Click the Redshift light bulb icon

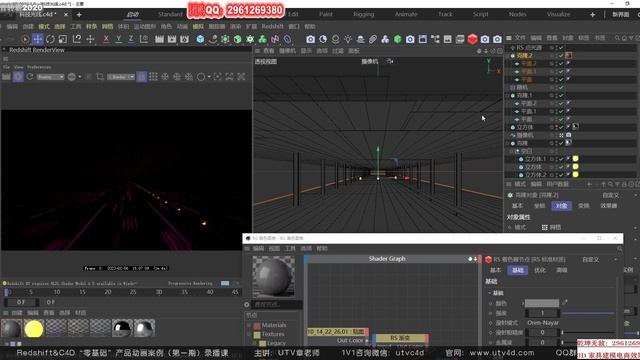(348, 39)
